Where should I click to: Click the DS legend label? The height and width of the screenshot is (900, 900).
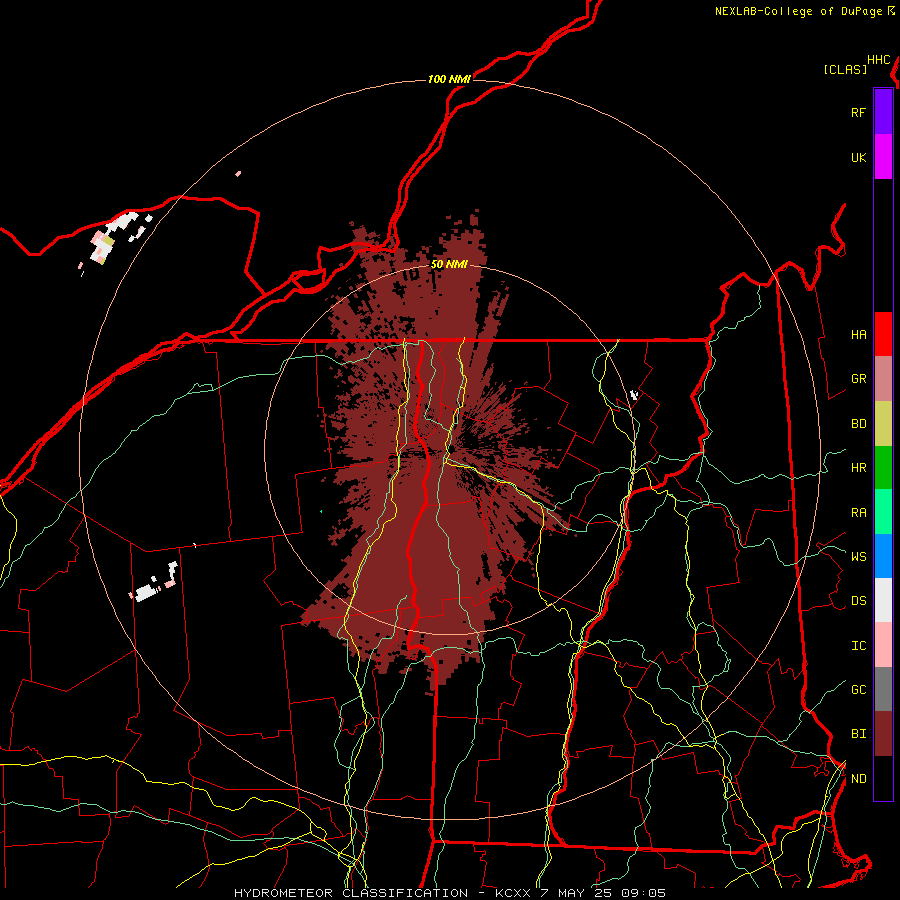tap(858, 600)
